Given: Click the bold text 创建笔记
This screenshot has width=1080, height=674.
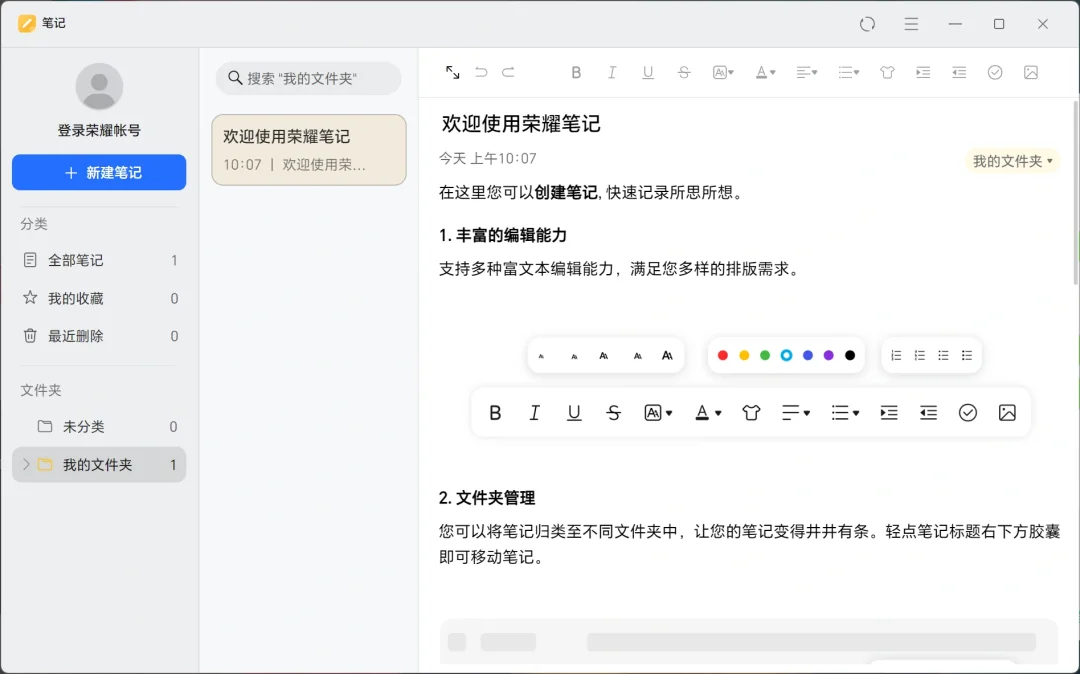Looking at the screenshot, I should (566, 193).
